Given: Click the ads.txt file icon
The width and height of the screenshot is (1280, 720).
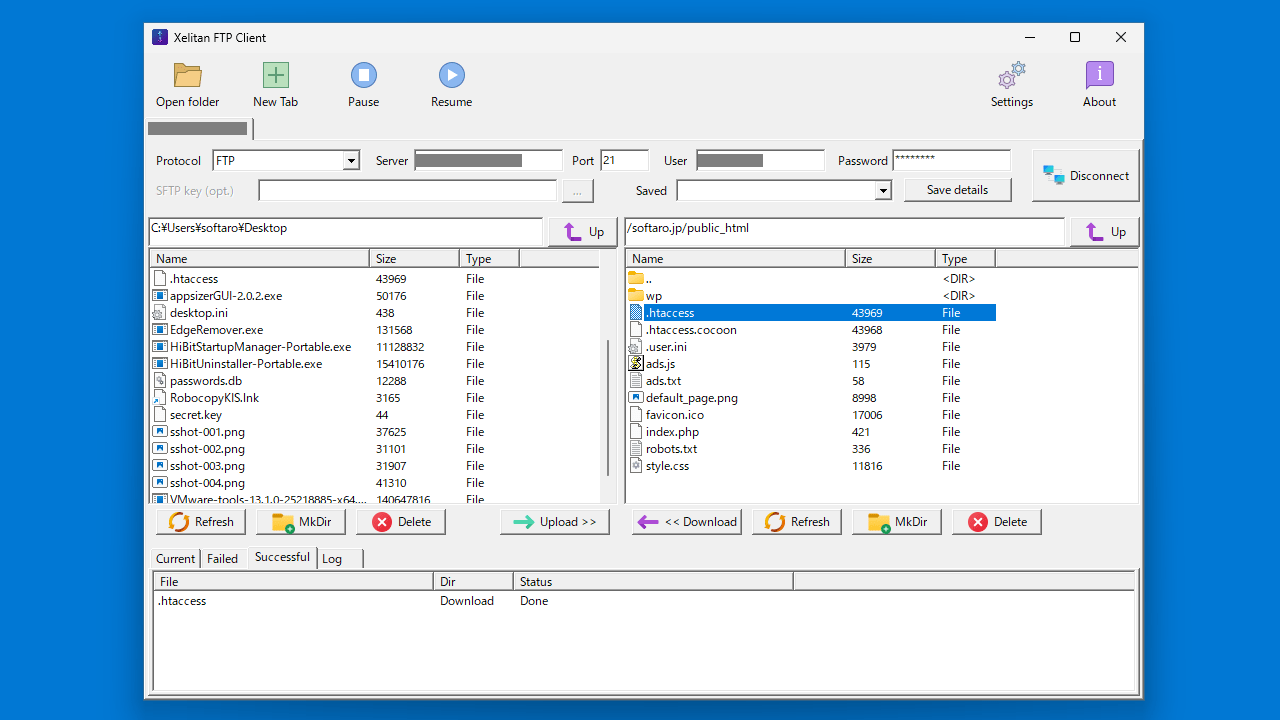Looking at the screenshot, I should click(636, 381).
